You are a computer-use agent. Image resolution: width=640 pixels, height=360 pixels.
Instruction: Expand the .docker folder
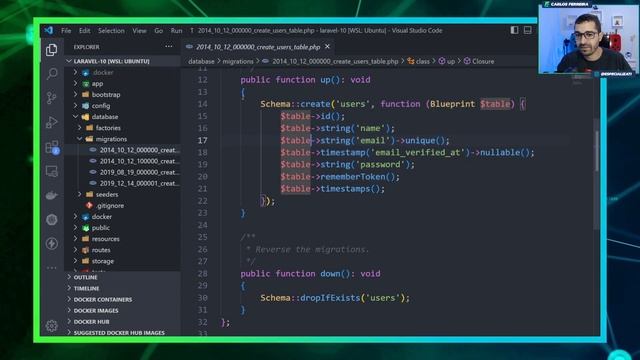click(122, 72)
